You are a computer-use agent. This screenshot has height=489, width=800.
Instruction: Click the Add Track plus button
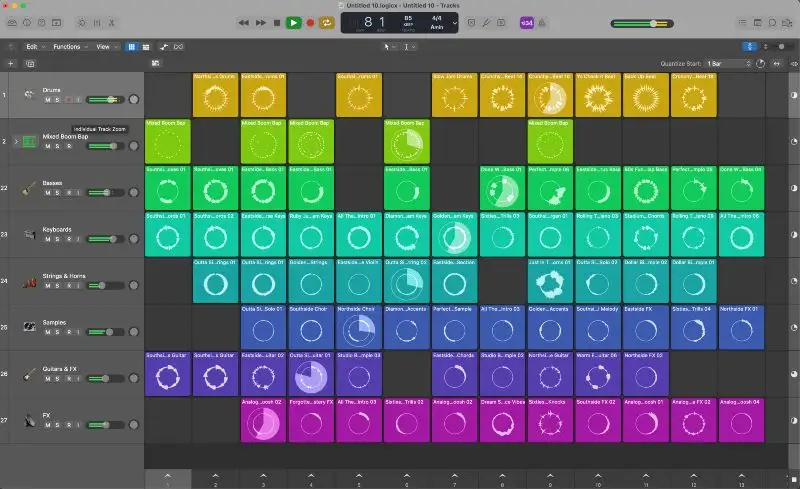[11, 63]
